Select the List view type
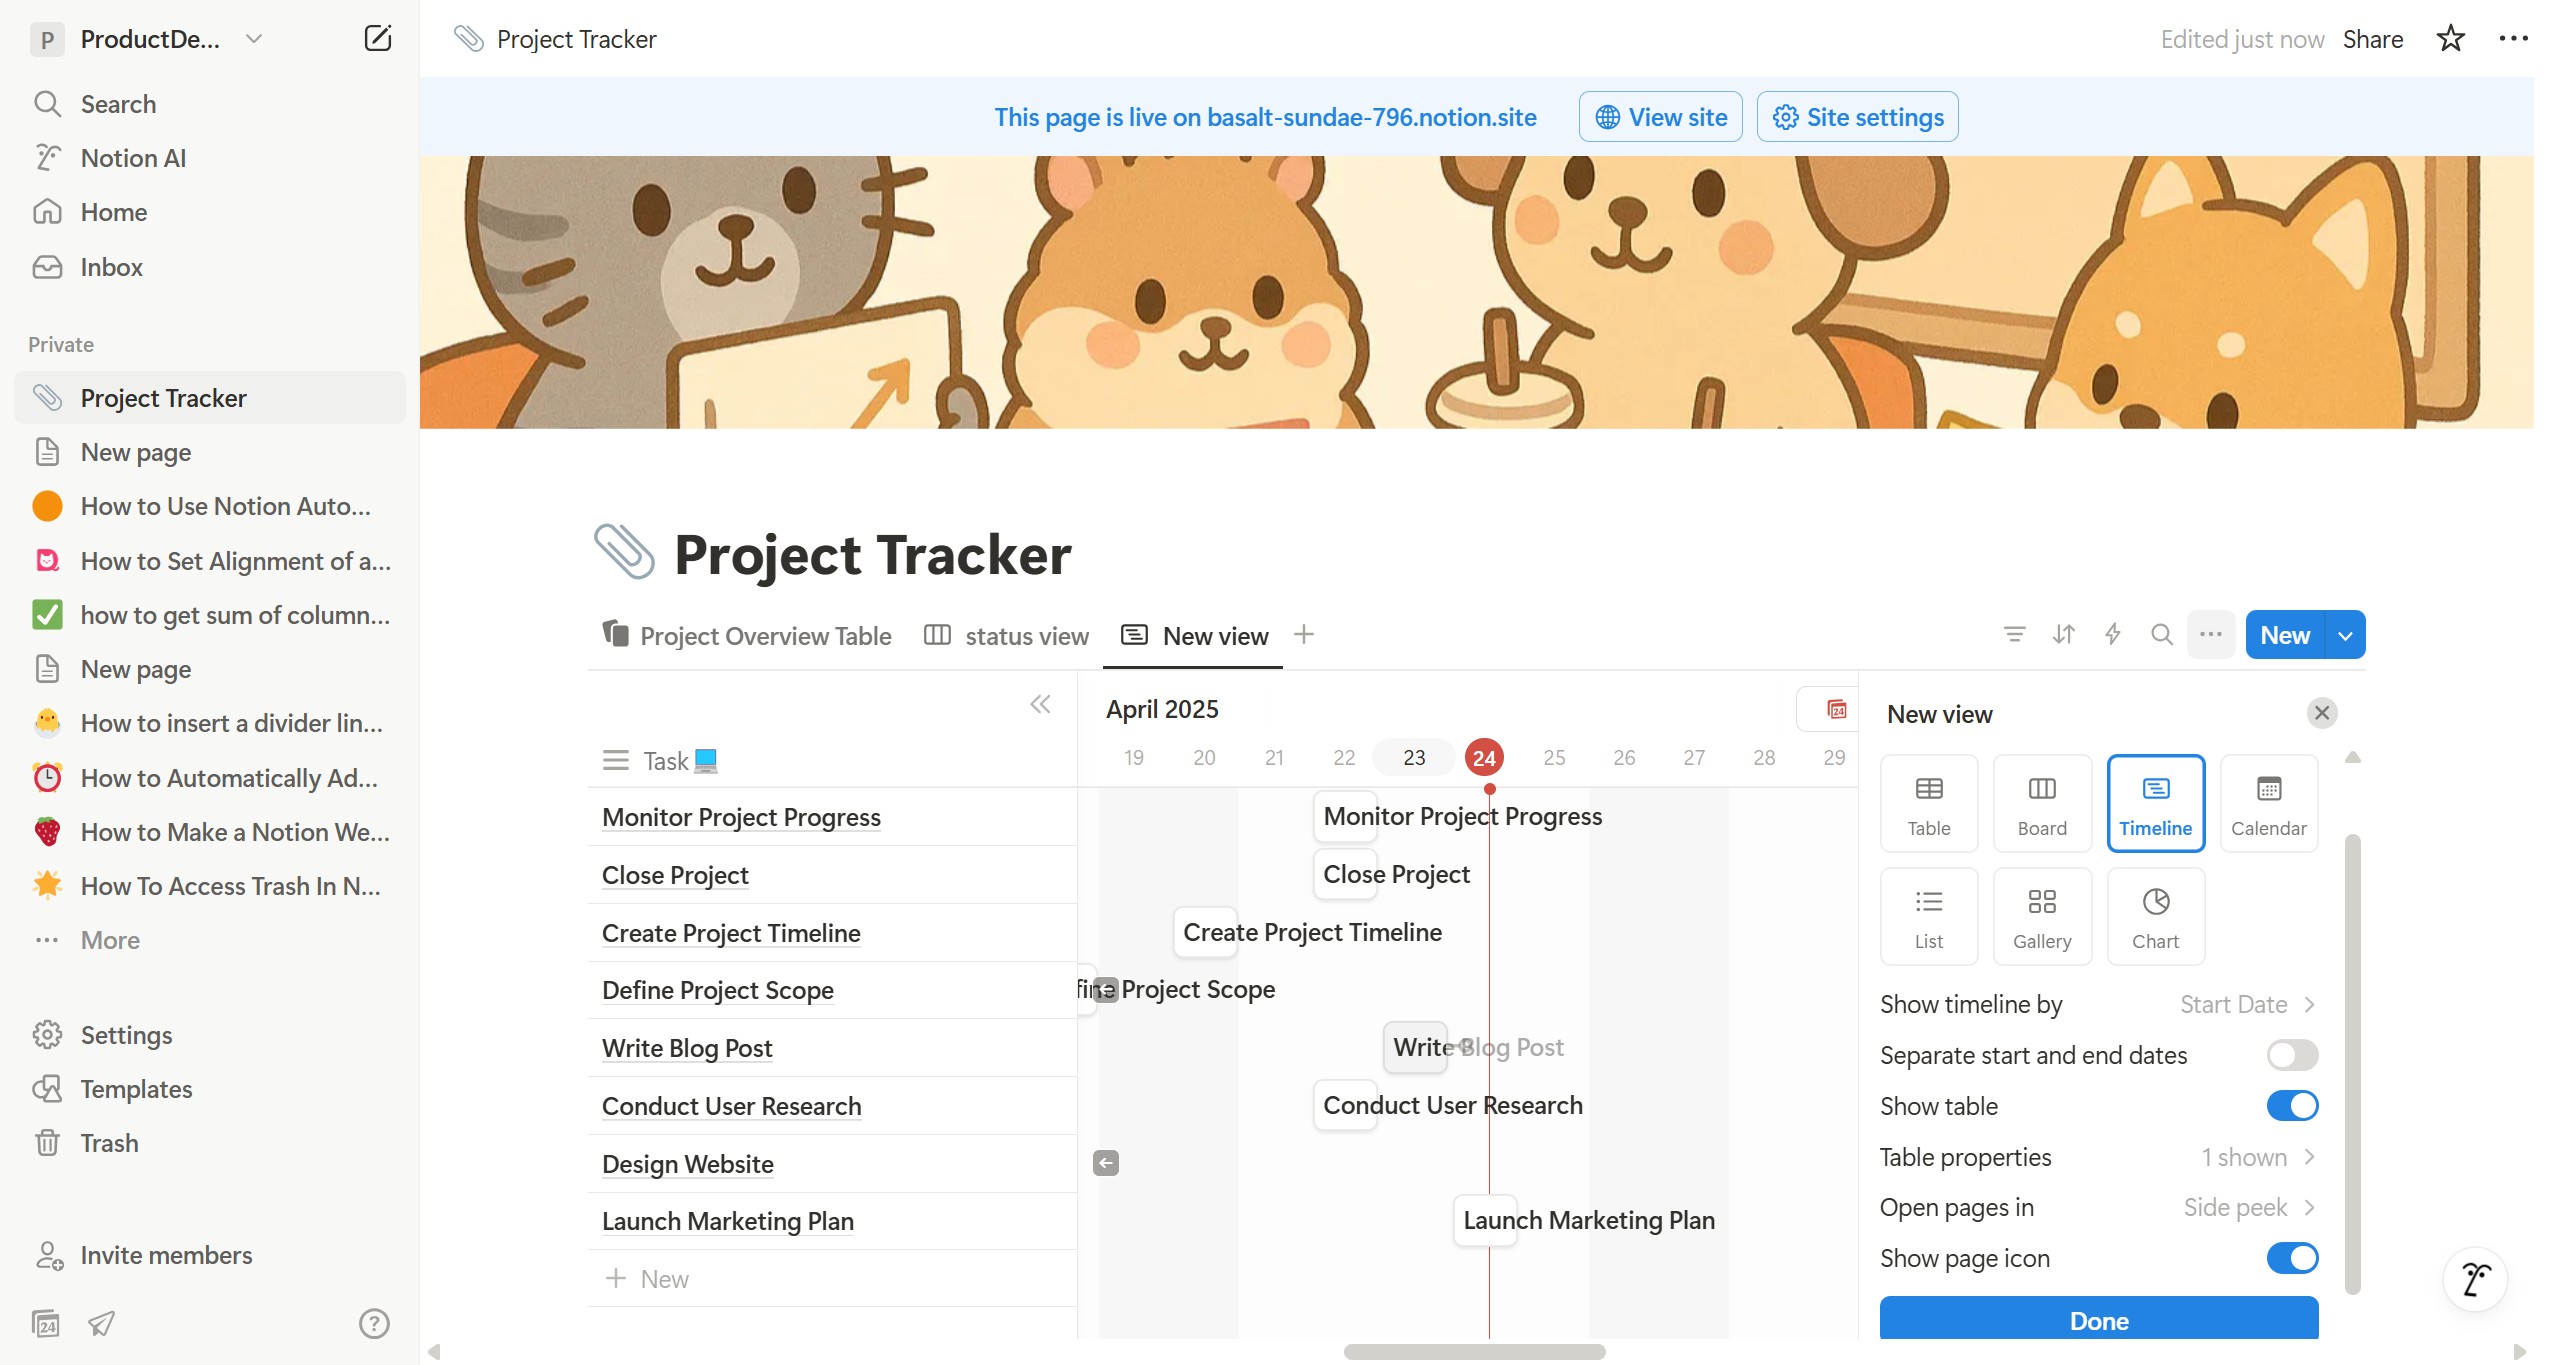This screenshot has width=2561, height=1365. [x=1928, y=917]
